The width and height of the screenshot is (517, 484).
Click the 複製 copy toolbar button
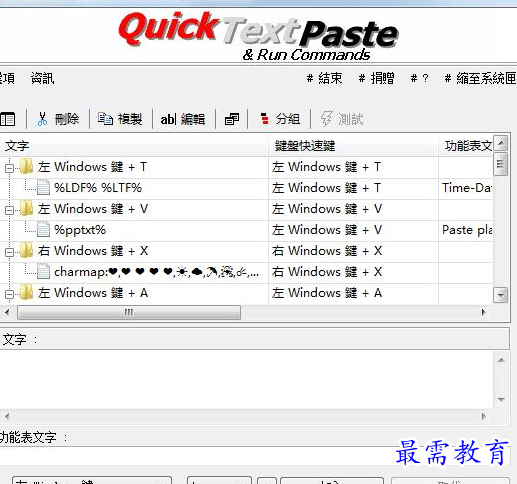pyautogui.click(x=120, y=119)
